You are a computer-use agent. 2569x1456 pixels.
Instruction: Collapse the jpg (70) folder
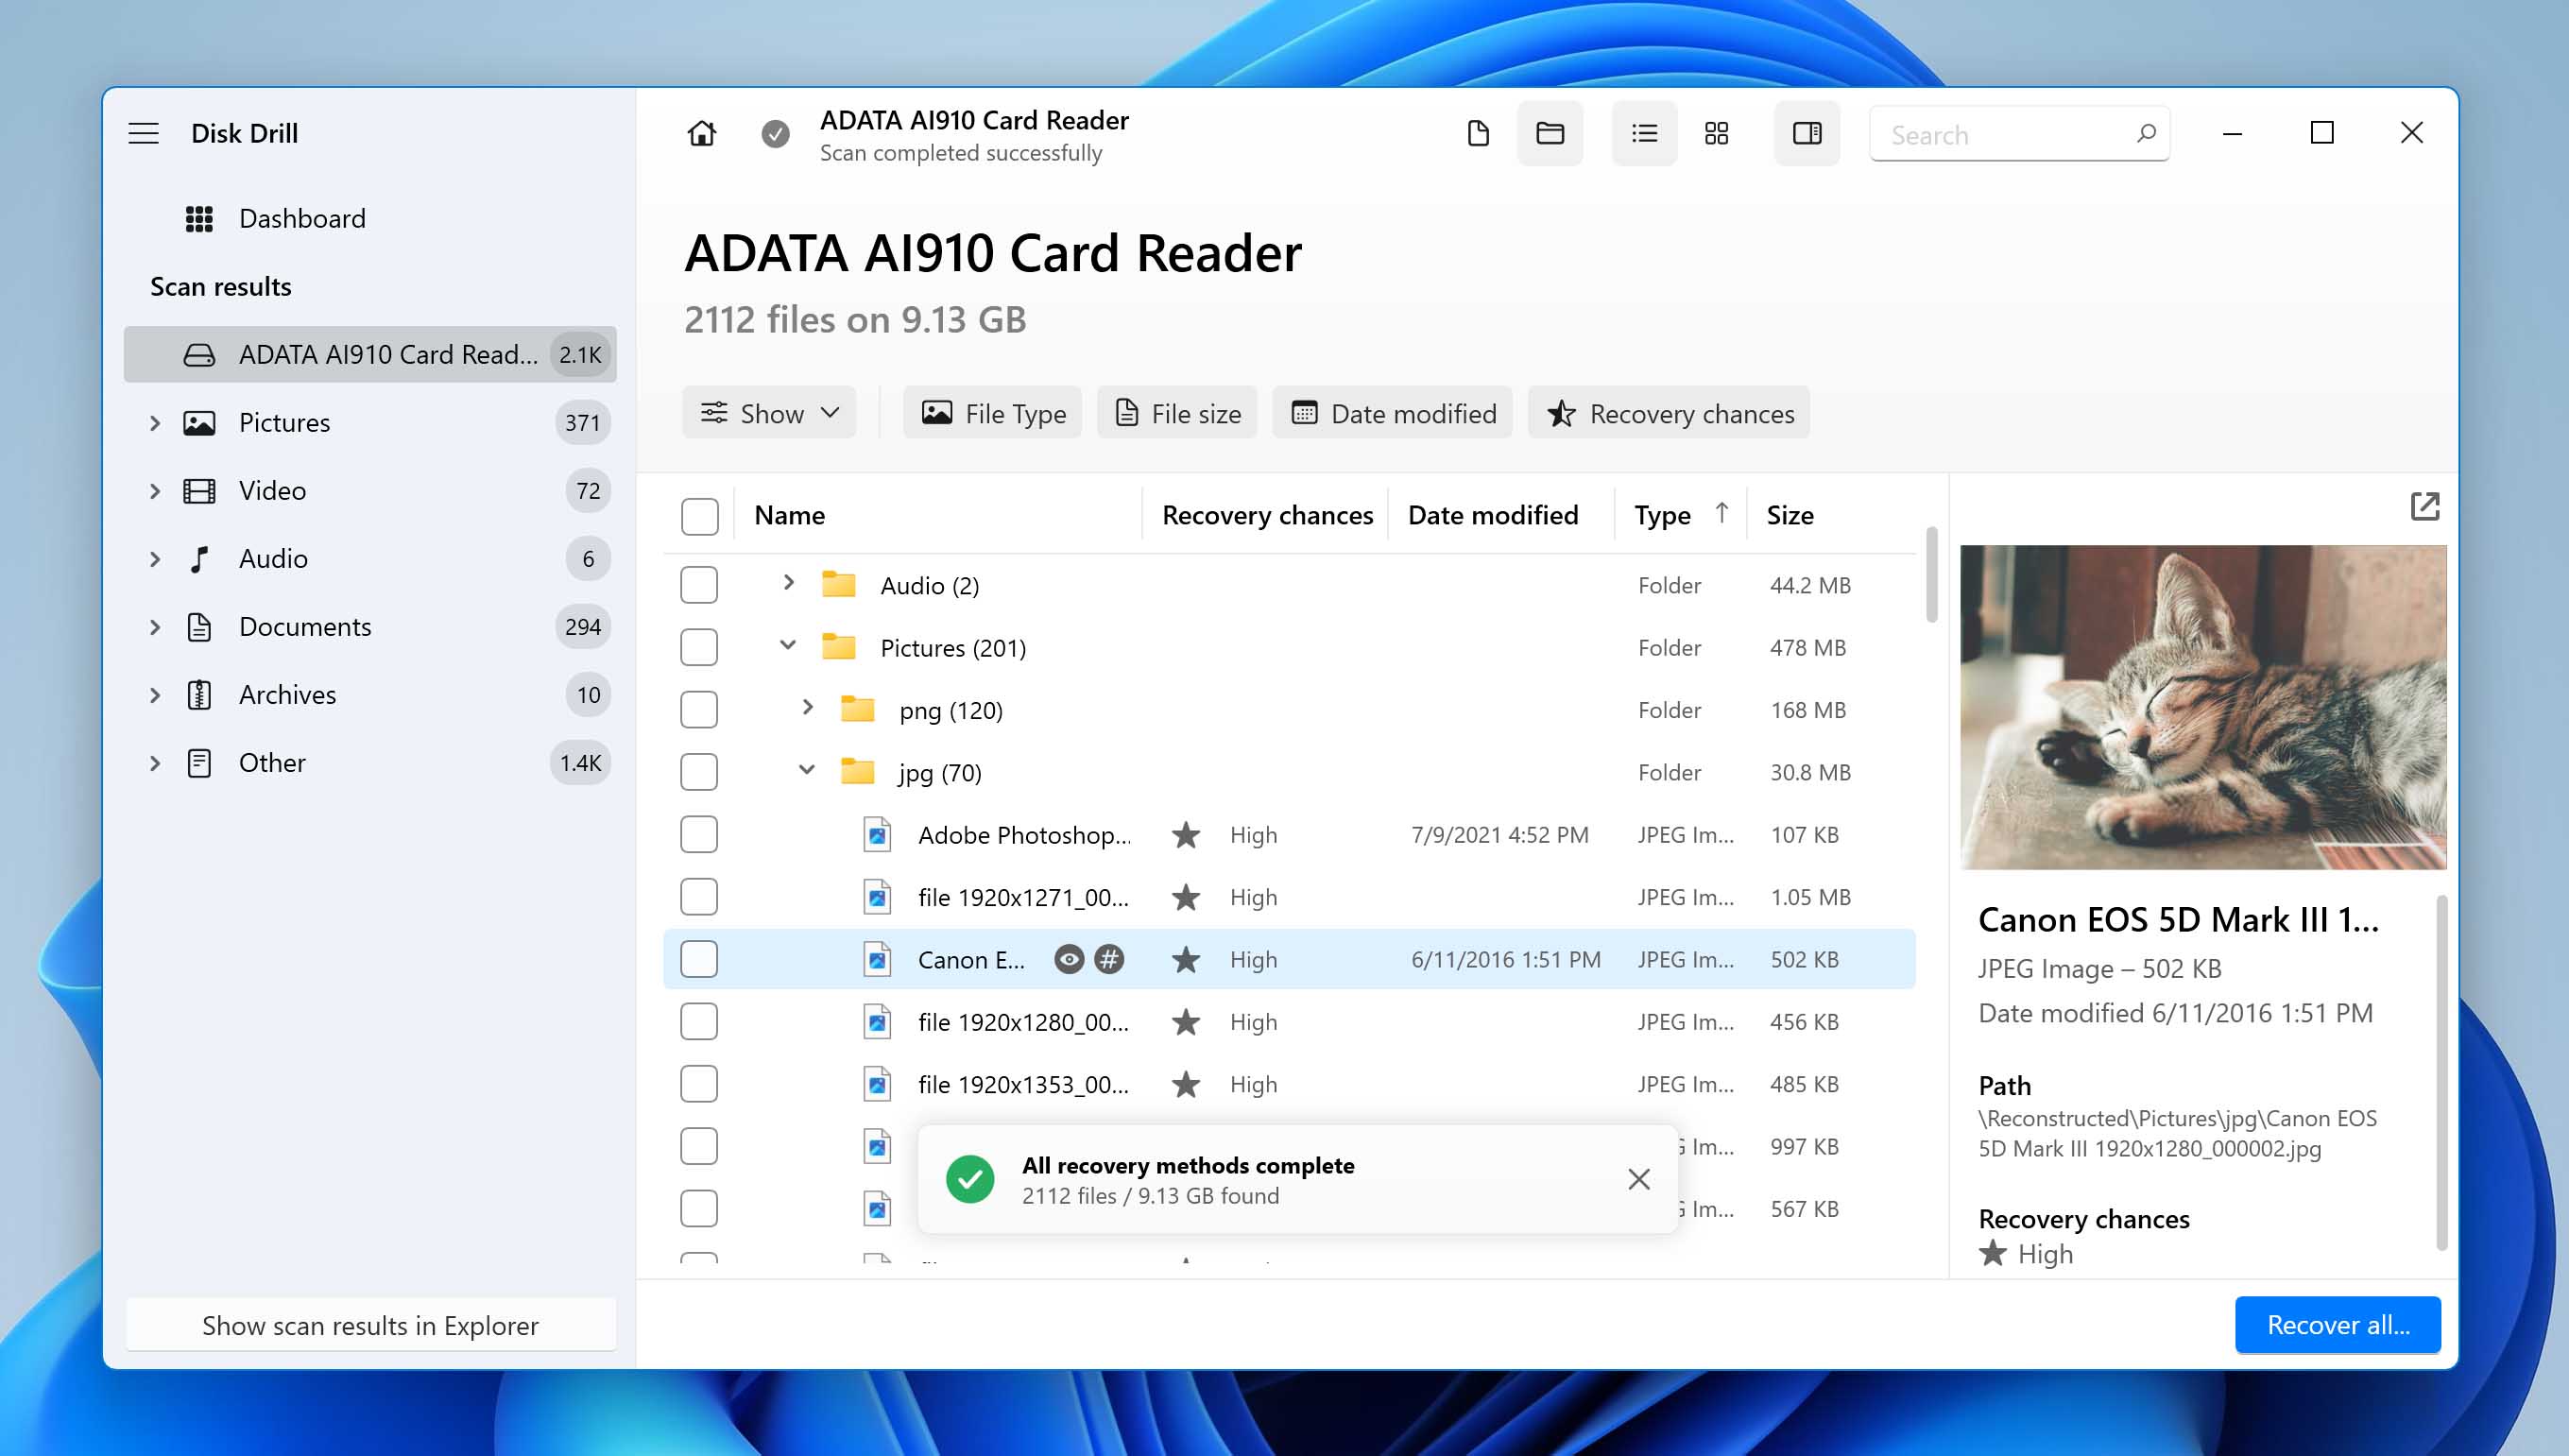point(807,770)
